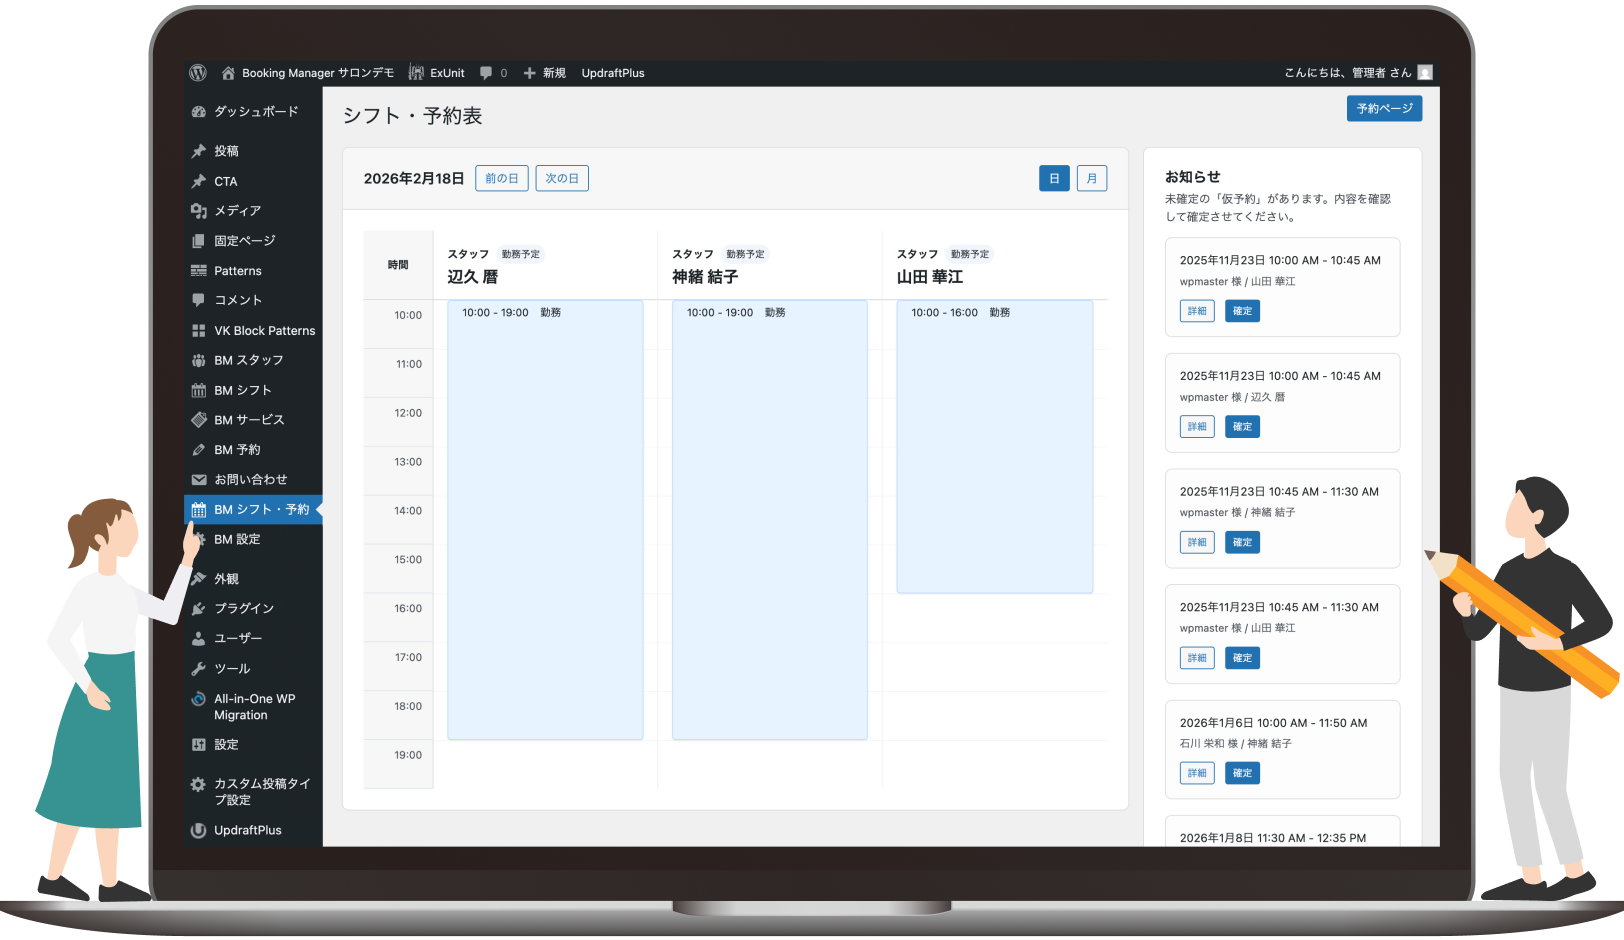Click the WordPress logo icon
Screen dimensions: 1624x940
tap(198, 73)
